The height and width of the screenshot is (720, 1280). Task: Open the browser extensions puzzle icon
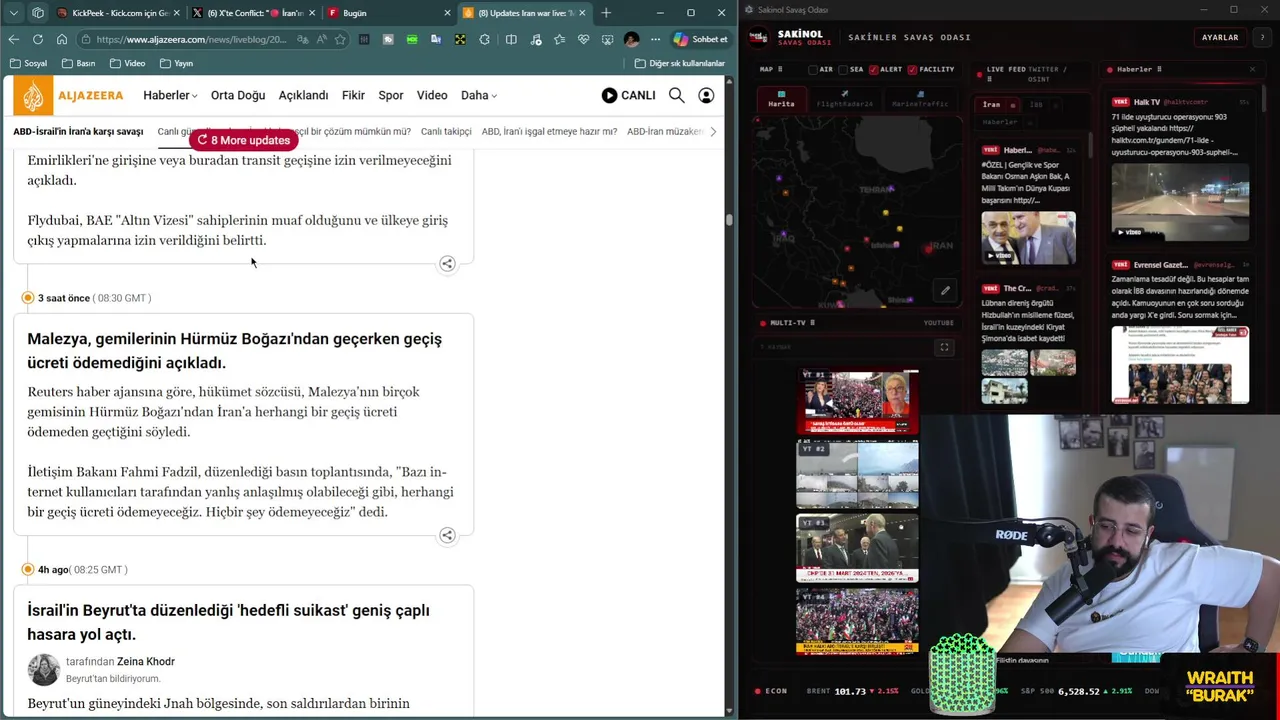click(485, 39)
